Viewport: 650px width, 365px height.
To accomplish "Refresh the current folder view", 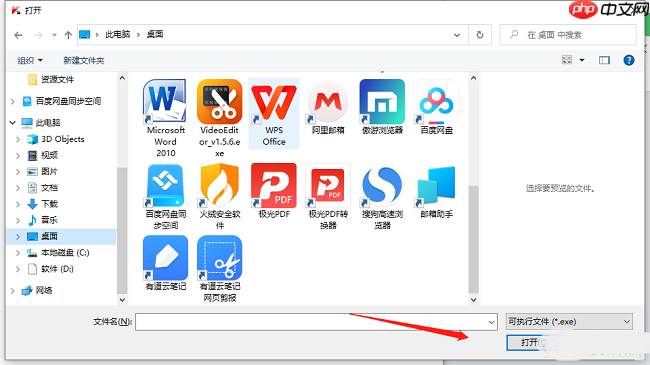I will [x=480, y=35].
